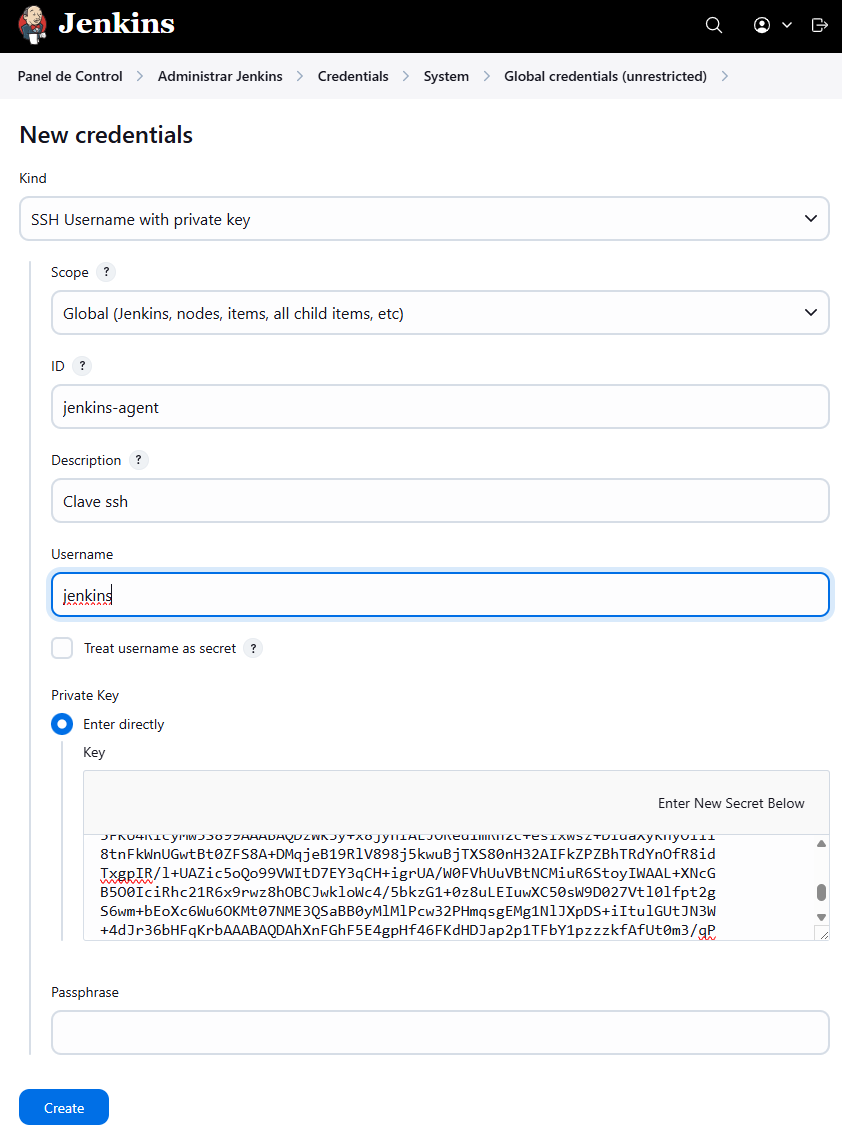
Task: Click the Passphrase label
Action: pos(85,993)
